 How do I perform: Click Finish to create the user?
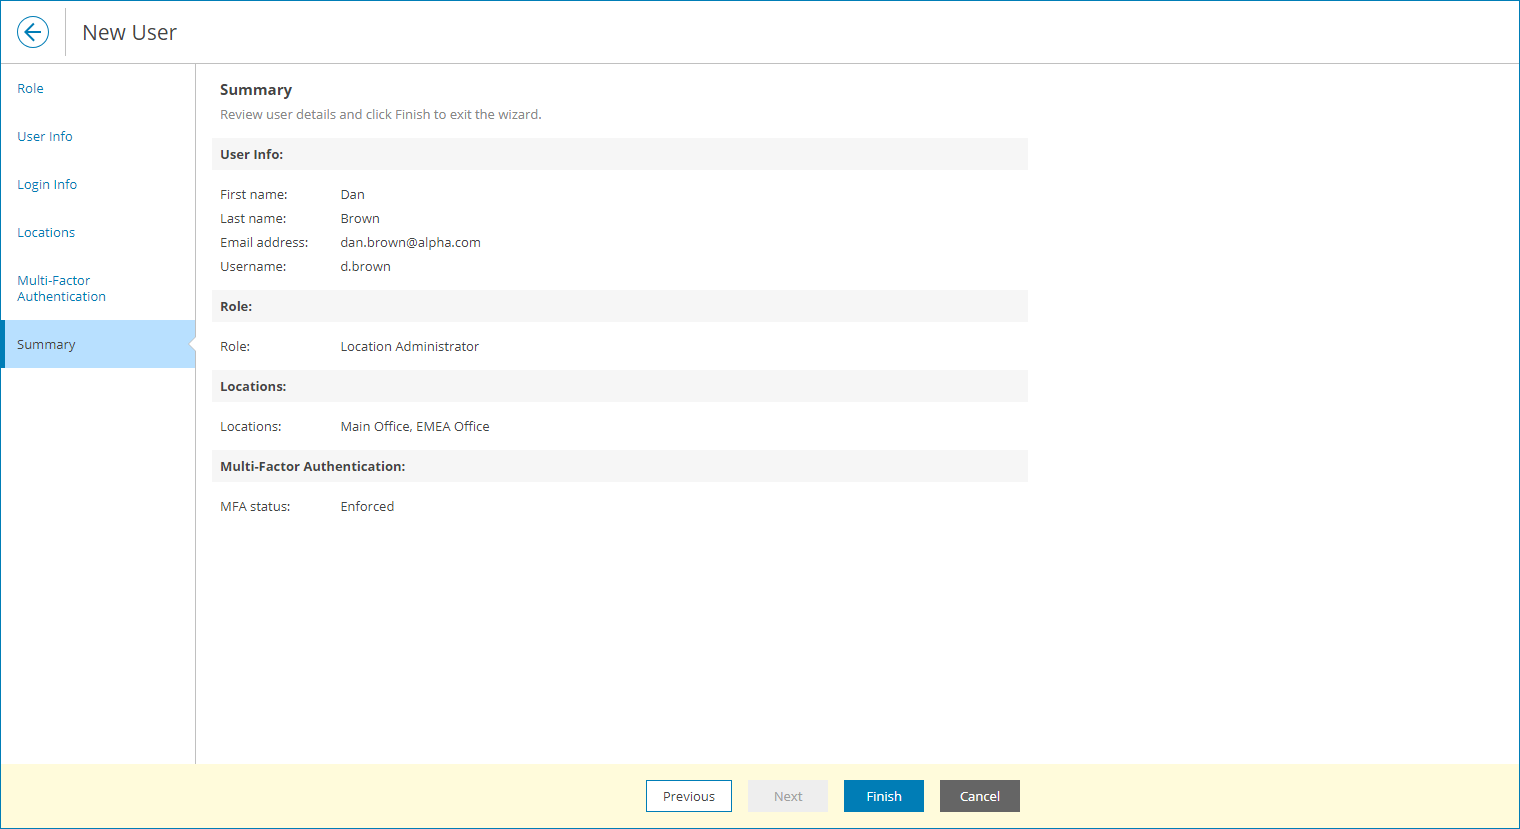tap(884, 796)
